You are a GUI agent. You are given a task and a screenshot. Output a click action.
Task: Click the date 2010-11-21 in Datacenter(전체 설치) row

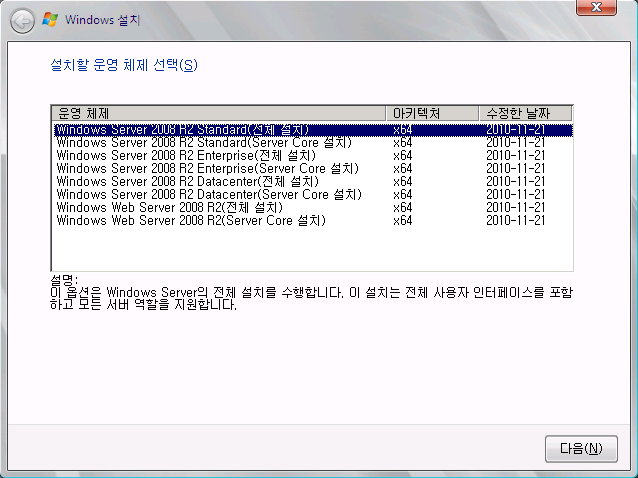pyautogui.click(x=516, y=182)
